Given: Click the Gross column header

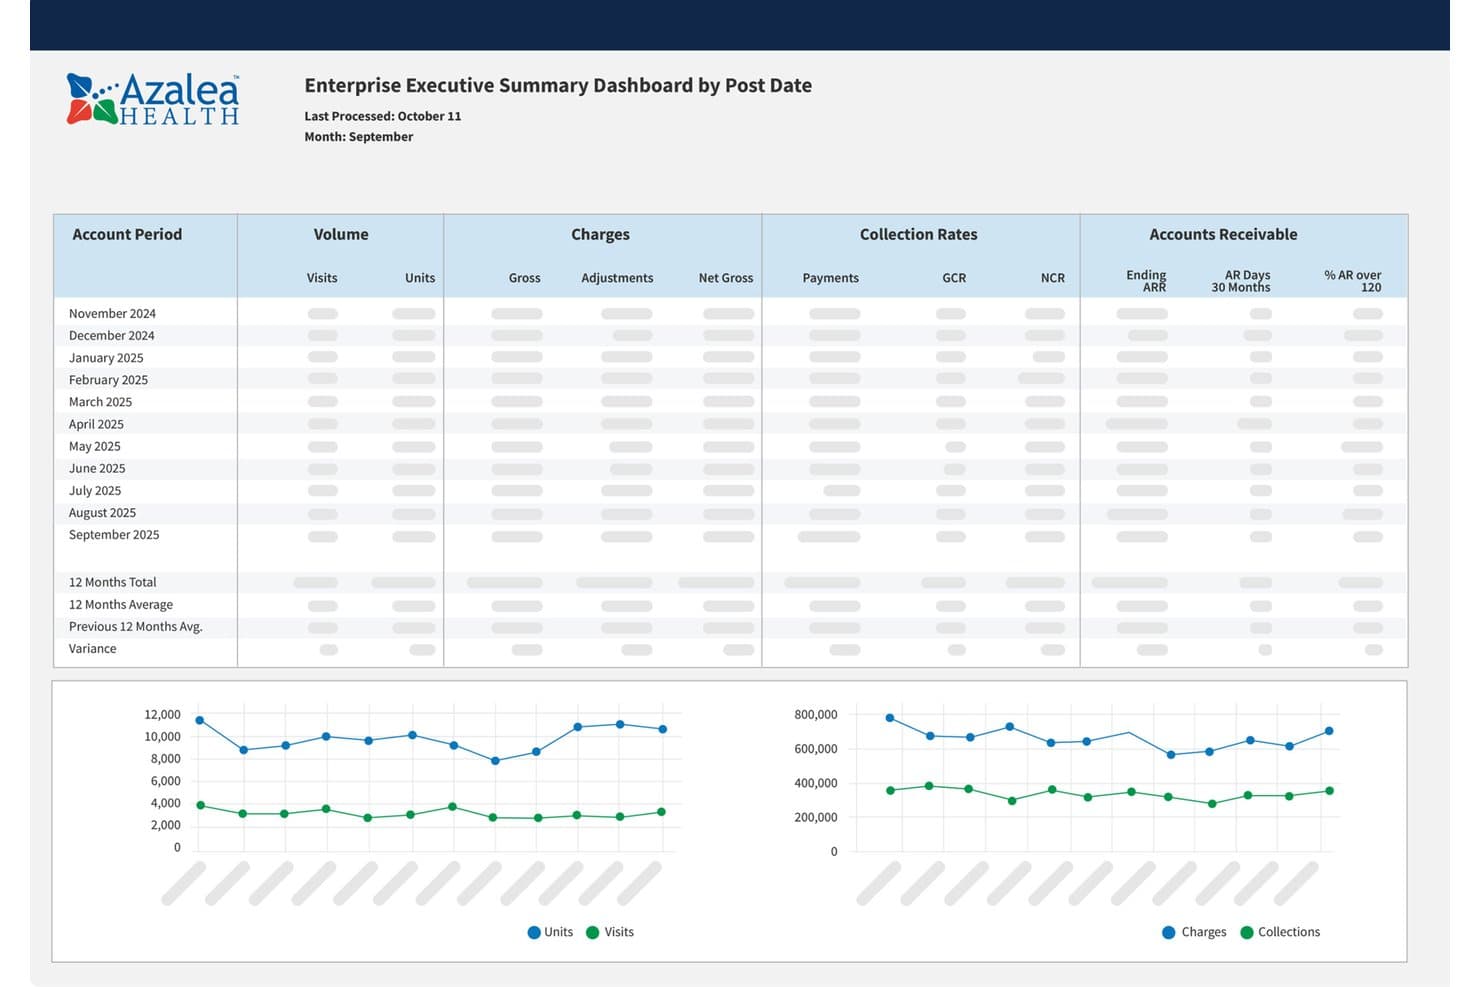Looking at the screenshot, I should 524,278.
